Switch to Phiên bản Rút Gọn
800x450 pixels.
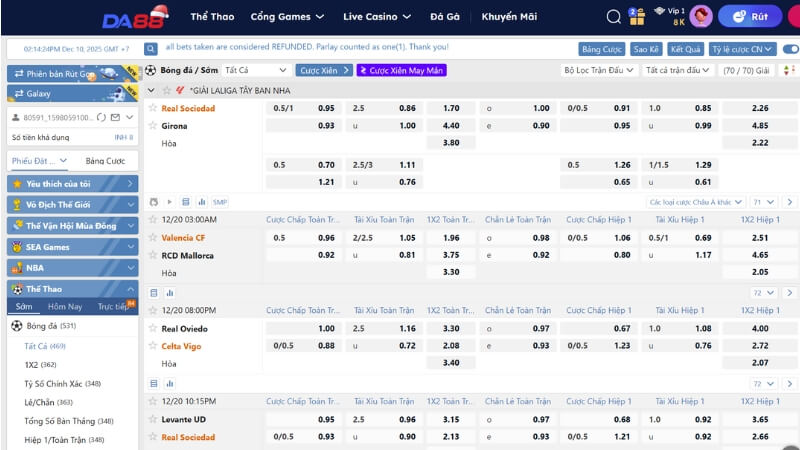[x=72, y=73]
